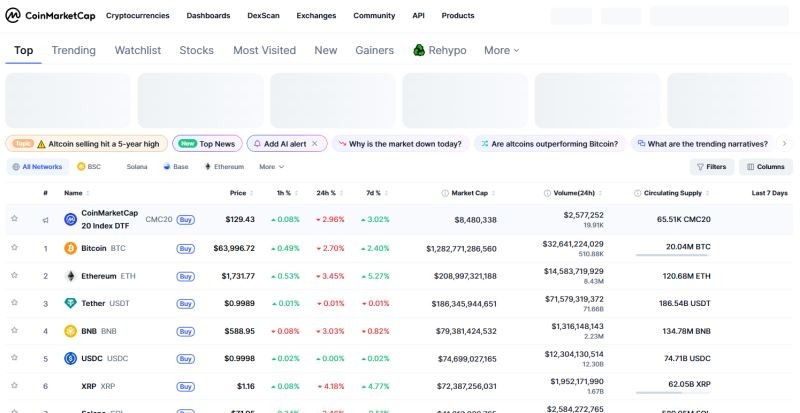
Task: Click the CoinMarketCap logo
Action: (50, 15)
